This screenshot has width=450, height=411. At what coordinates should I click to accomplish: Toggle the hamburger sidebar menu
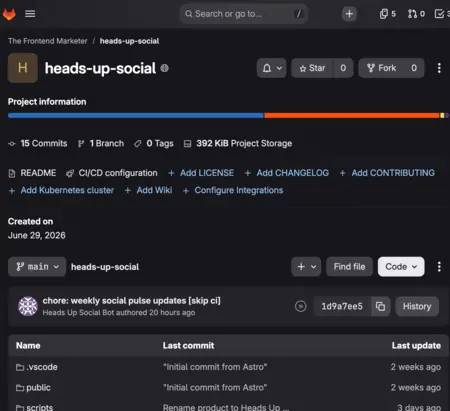[30, 14]
